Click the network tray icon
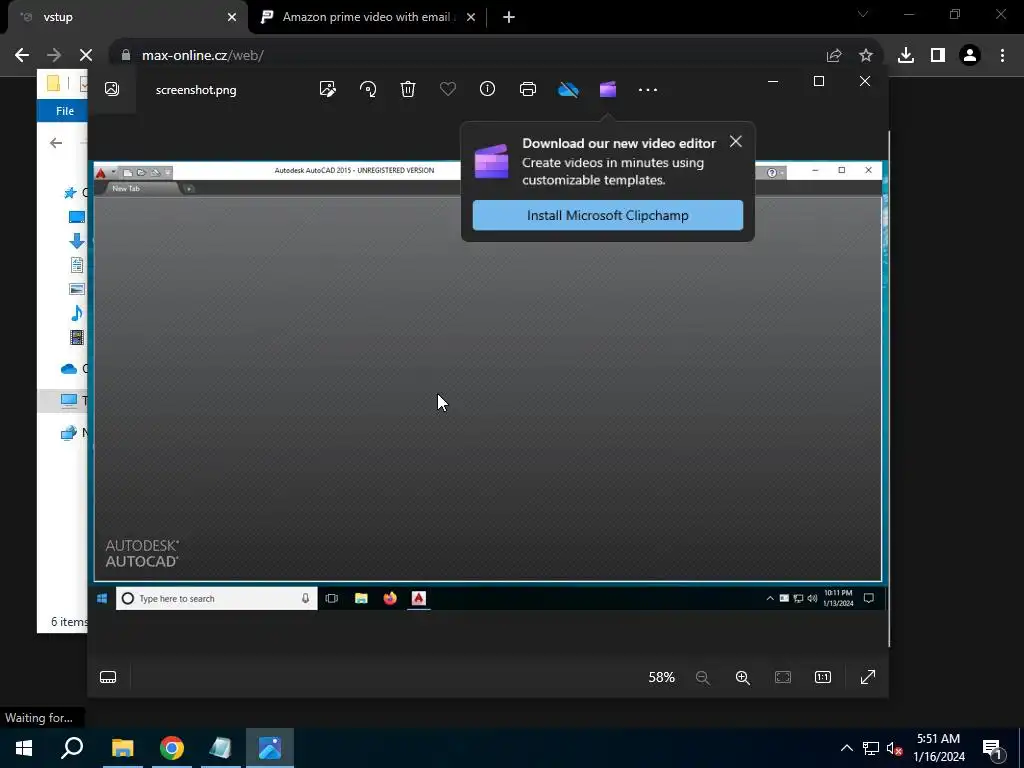Image resolution: width=1024 pixels, height=768 pixels. [x=871, y=748]
